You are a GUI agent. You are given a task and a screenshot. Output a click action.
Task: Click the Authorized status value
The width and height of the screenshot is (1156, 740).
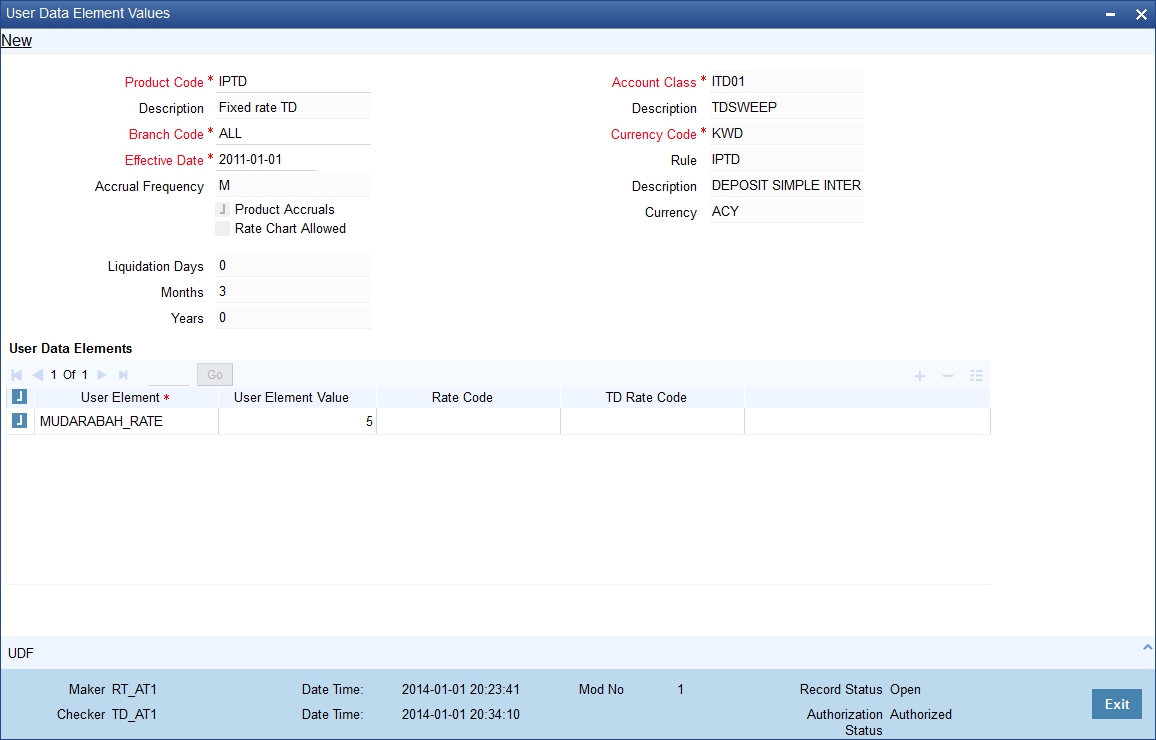[x=921, y=714]
